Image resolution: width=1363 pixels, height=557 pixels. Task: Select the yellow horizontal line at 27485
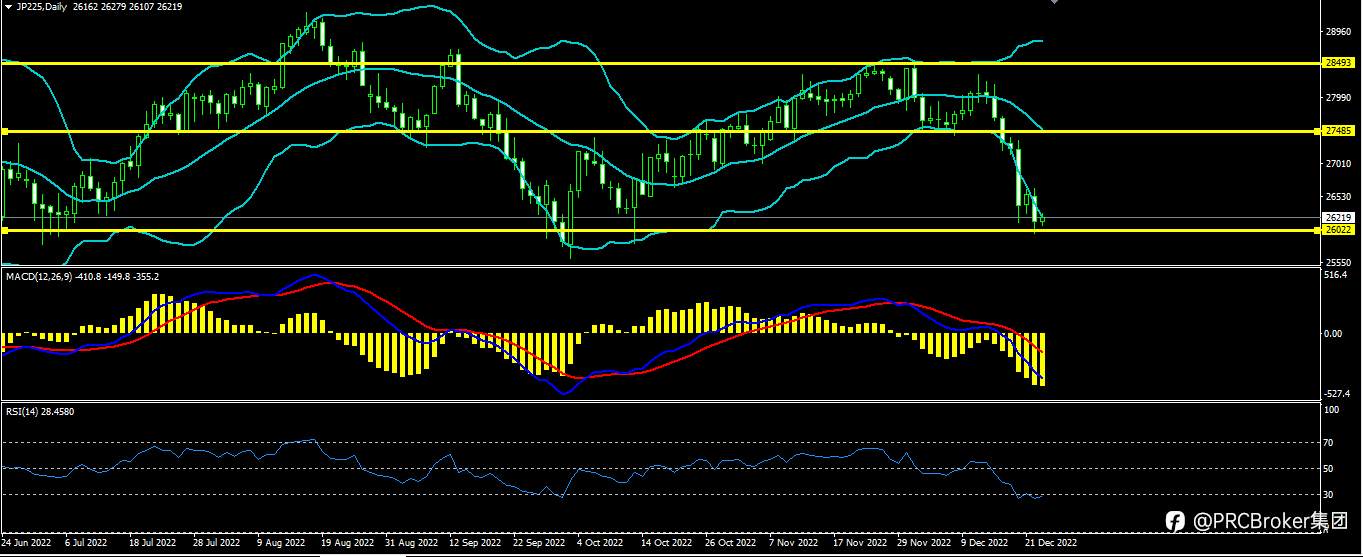[x=660, y=131]
